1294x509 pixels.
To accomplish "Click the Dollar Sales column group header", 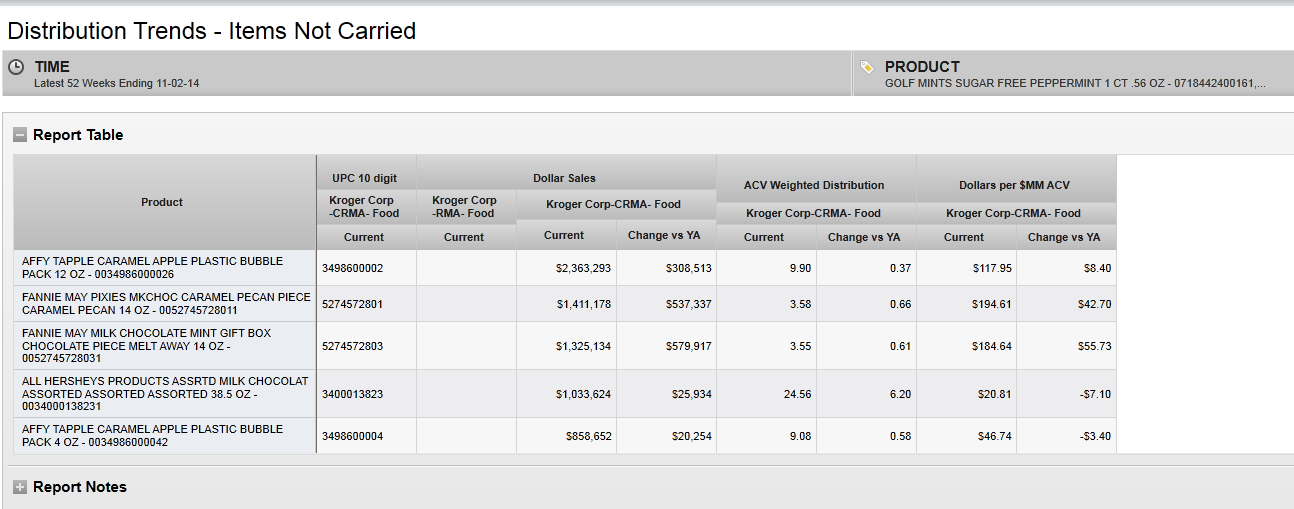I will (x=564, y=178).
